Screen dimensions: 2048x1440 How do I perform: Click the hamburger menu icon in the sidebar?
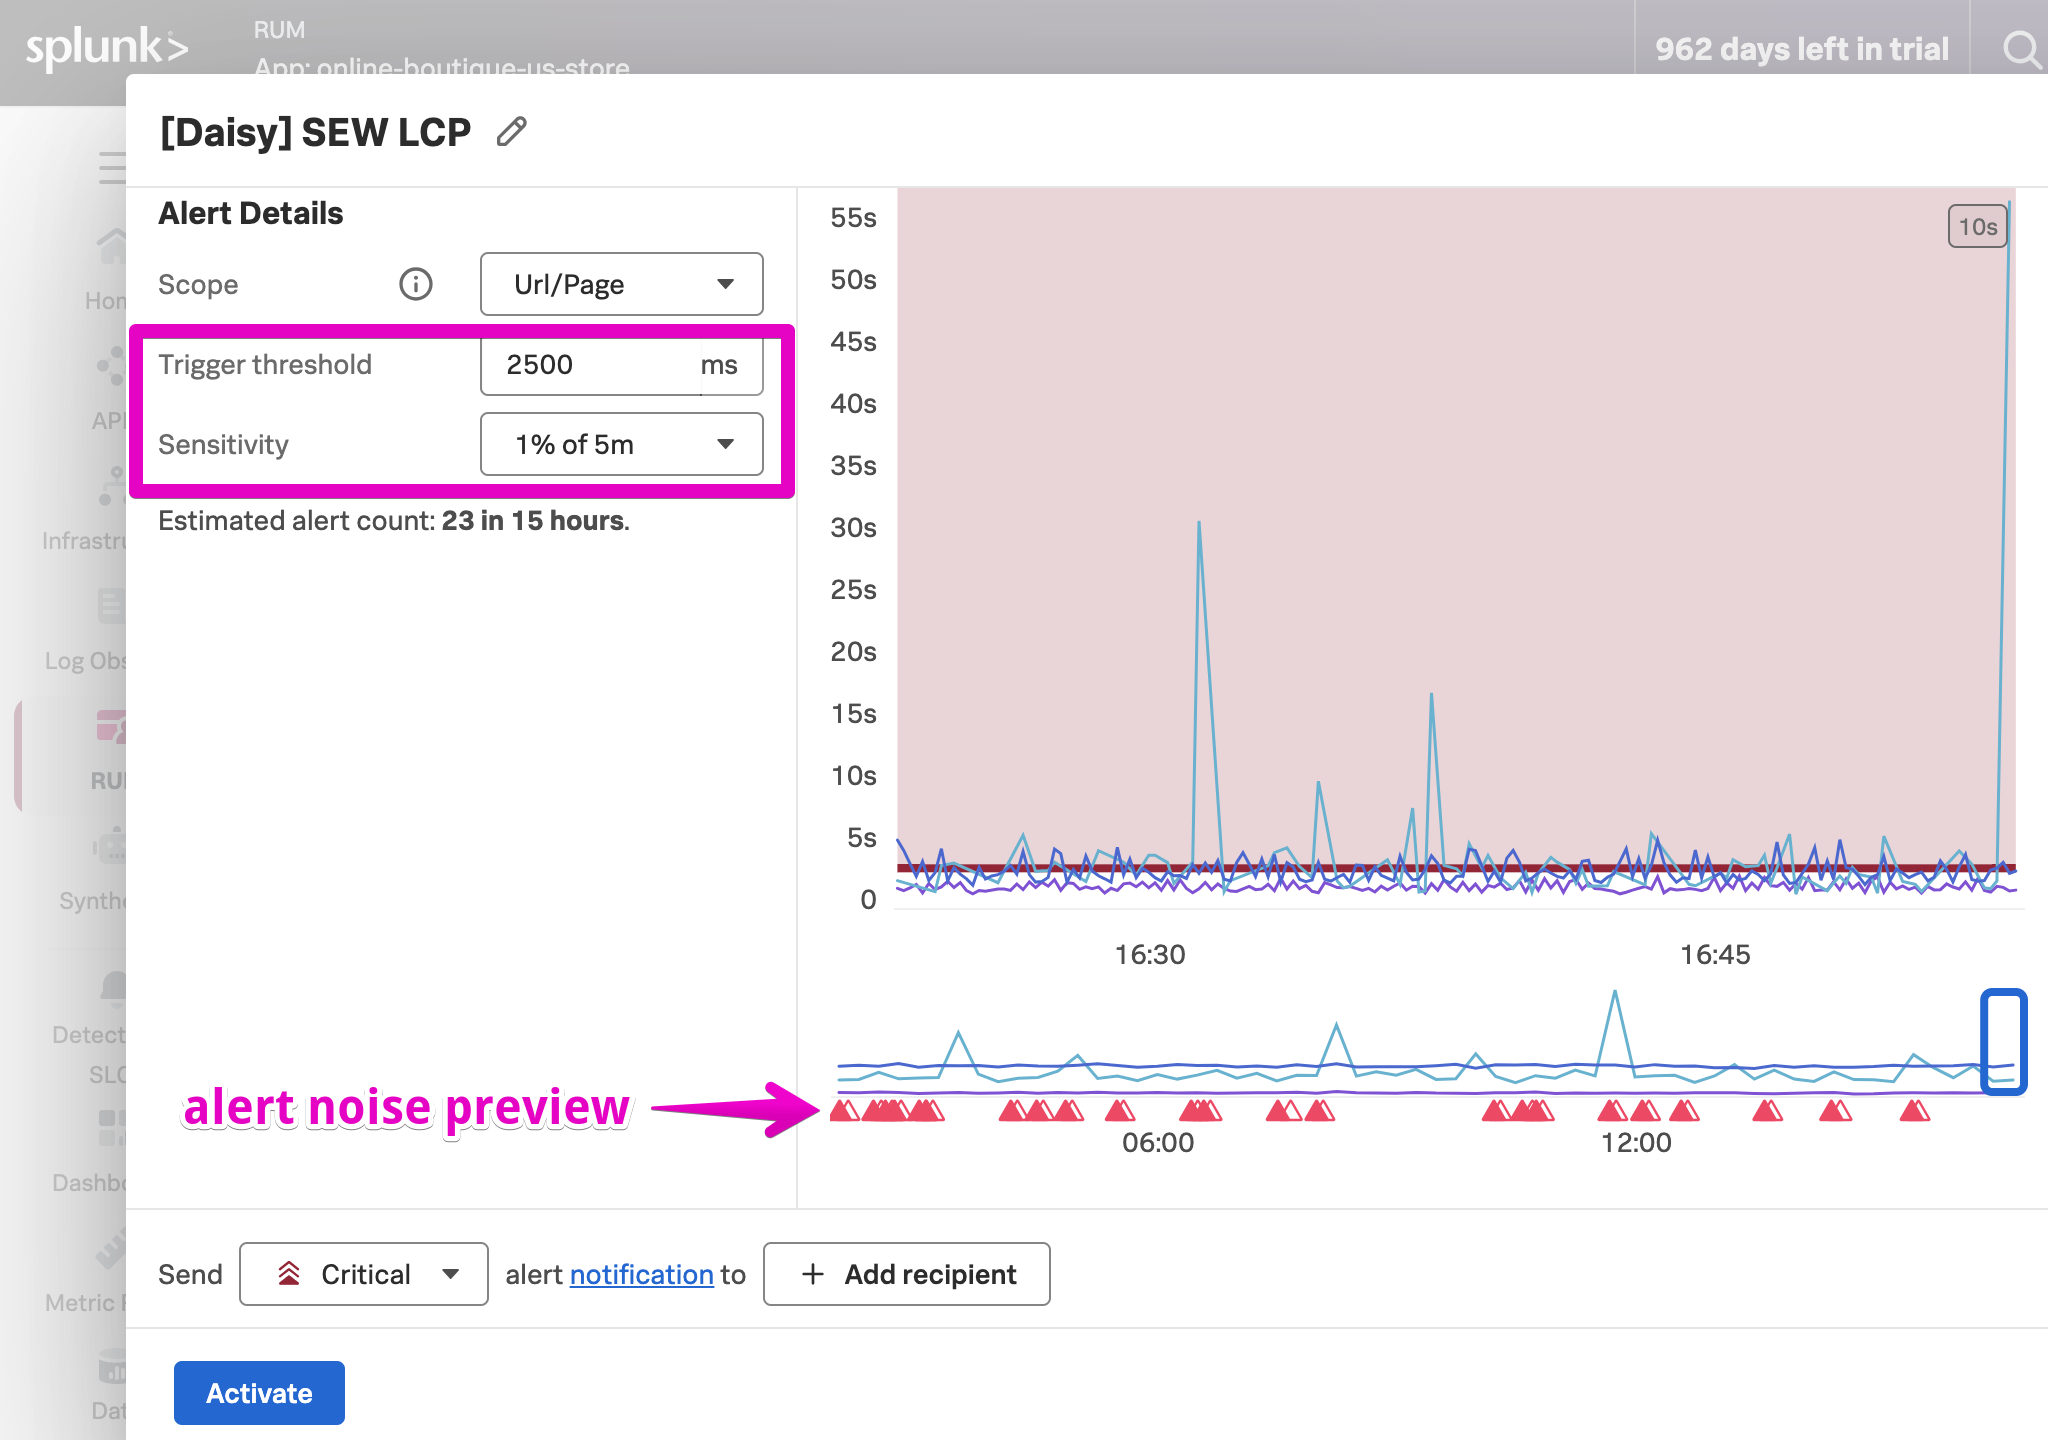tap(112, 167)
